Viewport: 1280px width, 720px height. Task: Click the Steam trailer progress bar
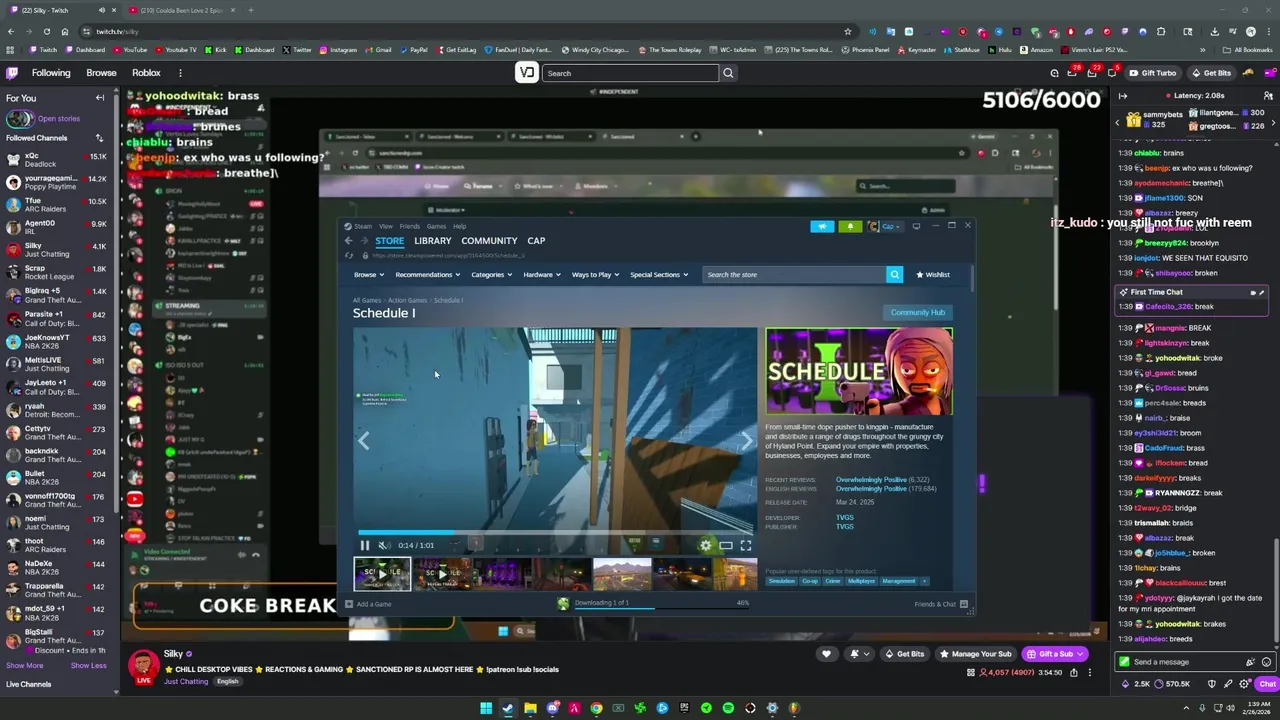tap(555, 533)
